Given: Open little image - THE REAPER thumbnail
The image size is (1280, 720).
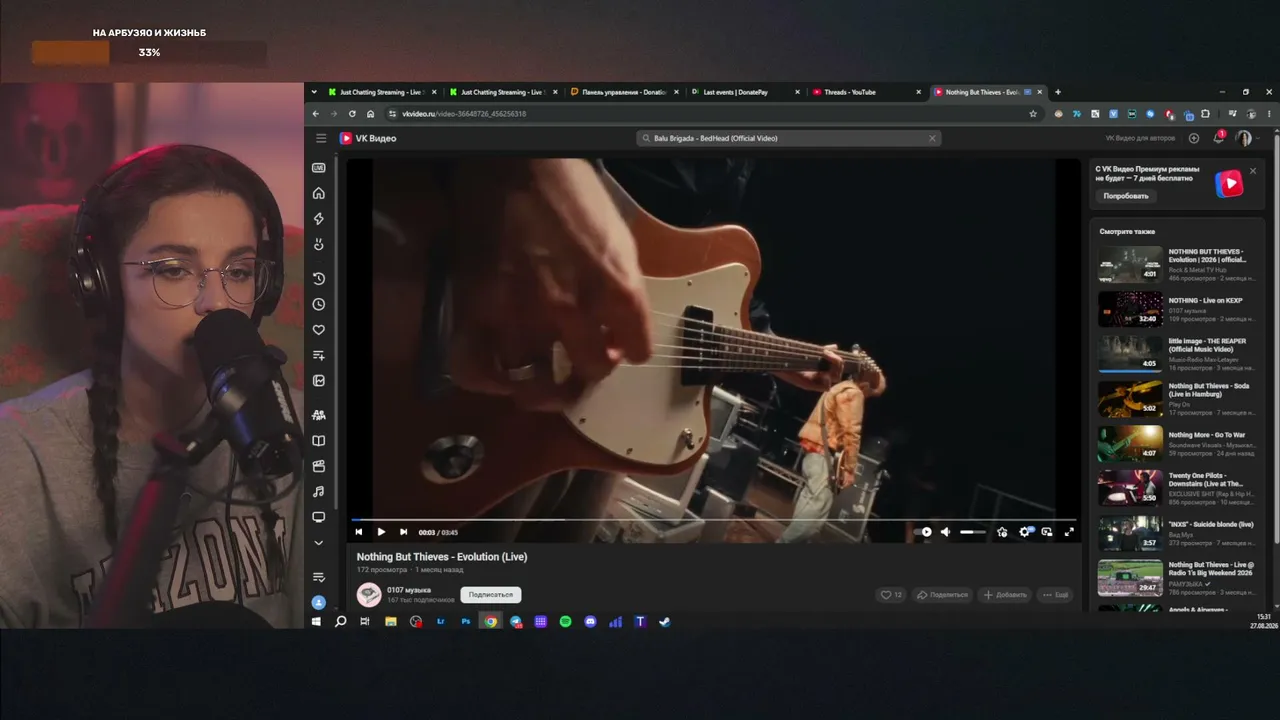Looking at the screenshot, I should pyautogui.click(x=1130, y=353).
